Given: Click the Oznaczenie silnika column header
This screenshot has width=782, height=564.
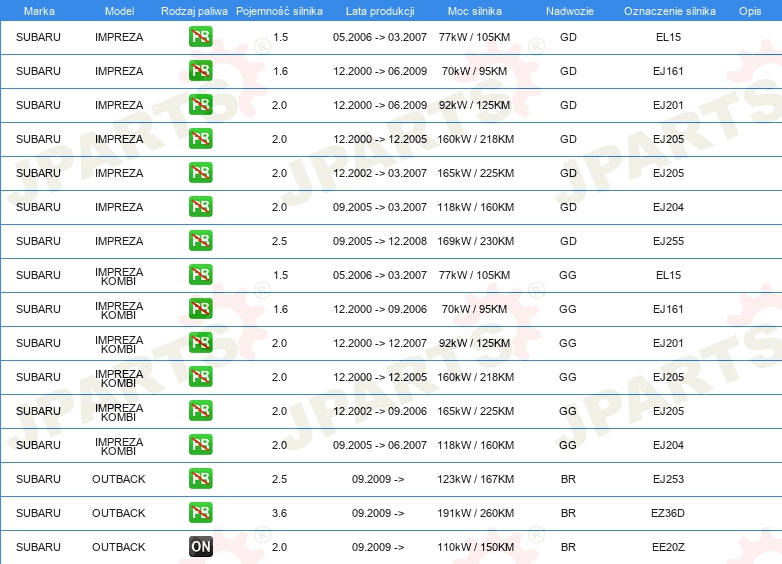Looking at the screenshot, I should (668, 10).
